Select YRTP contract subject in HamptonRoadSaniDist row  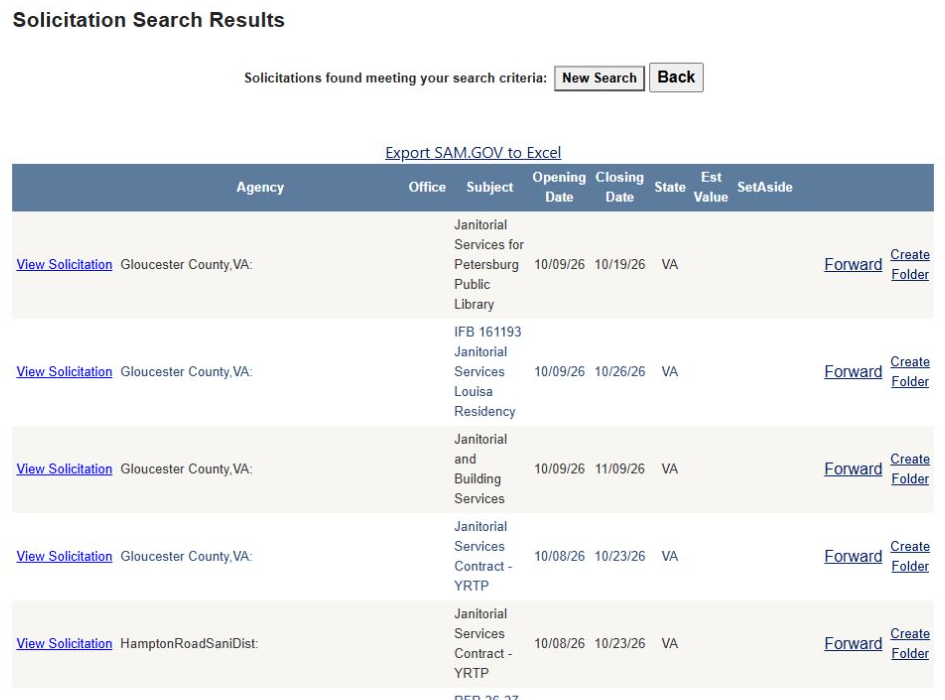click(x=483, y=644)
